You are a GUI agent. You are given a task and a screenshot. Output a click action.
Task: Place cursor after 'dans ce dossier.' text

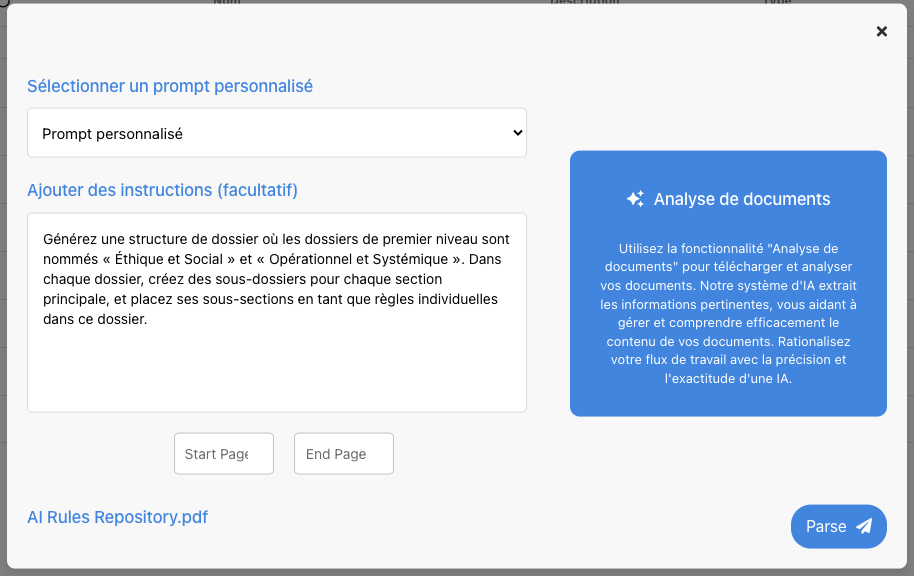pos(149,320)
